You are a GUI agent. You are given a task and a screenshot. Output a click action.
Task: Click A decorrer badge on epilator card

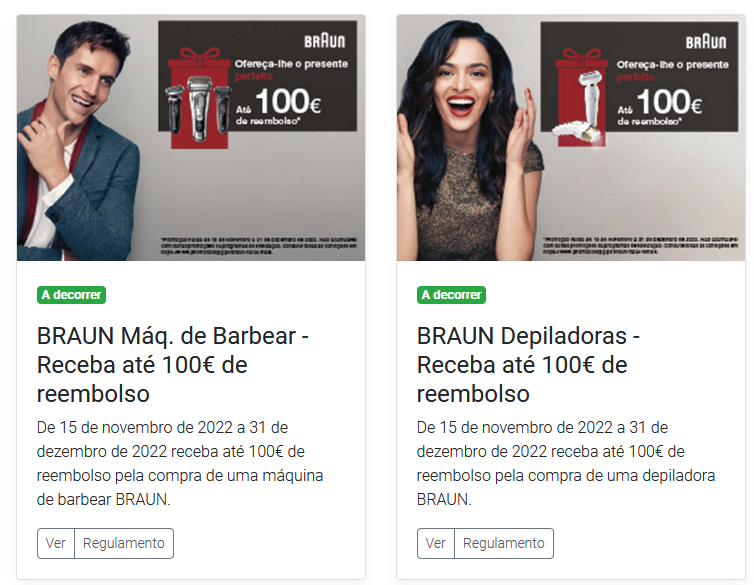452,295
